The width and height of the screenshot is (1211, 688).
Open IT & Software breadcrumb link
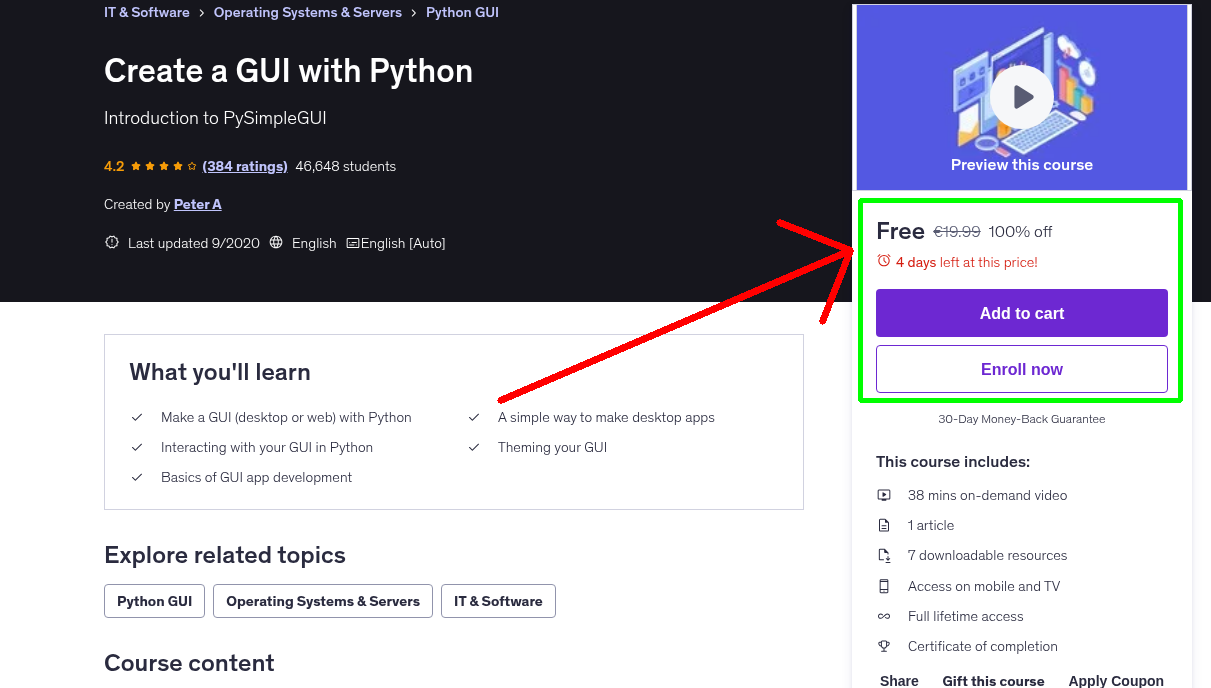pos(147,12)
